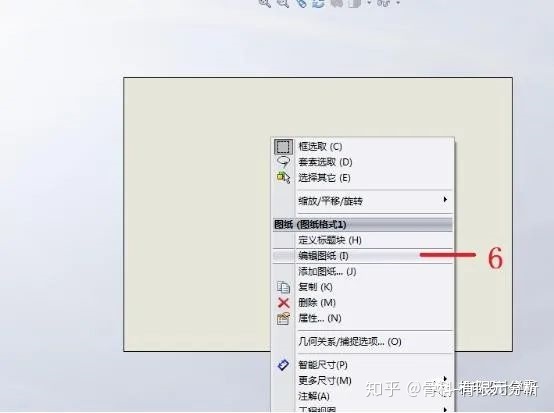Activate the Smart Dimension (智能尺寸) icon

283,365
